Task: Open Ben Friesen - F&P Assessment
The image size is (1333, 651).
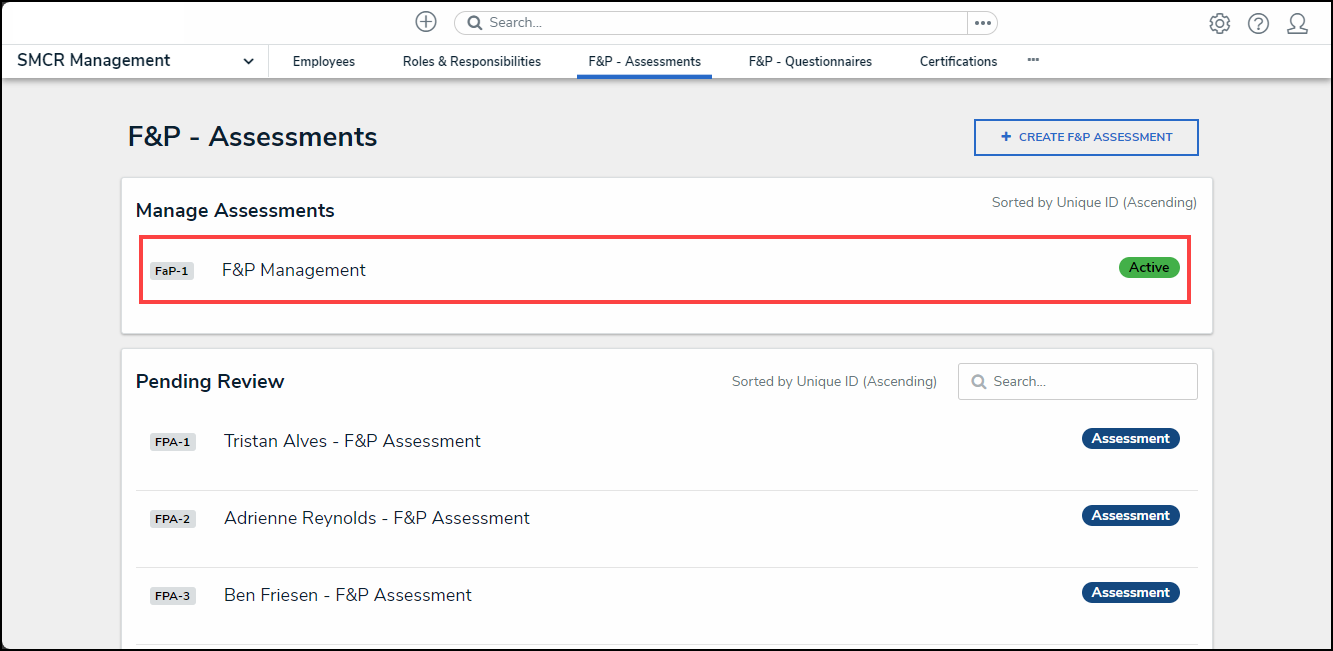Action: [347, 594]
